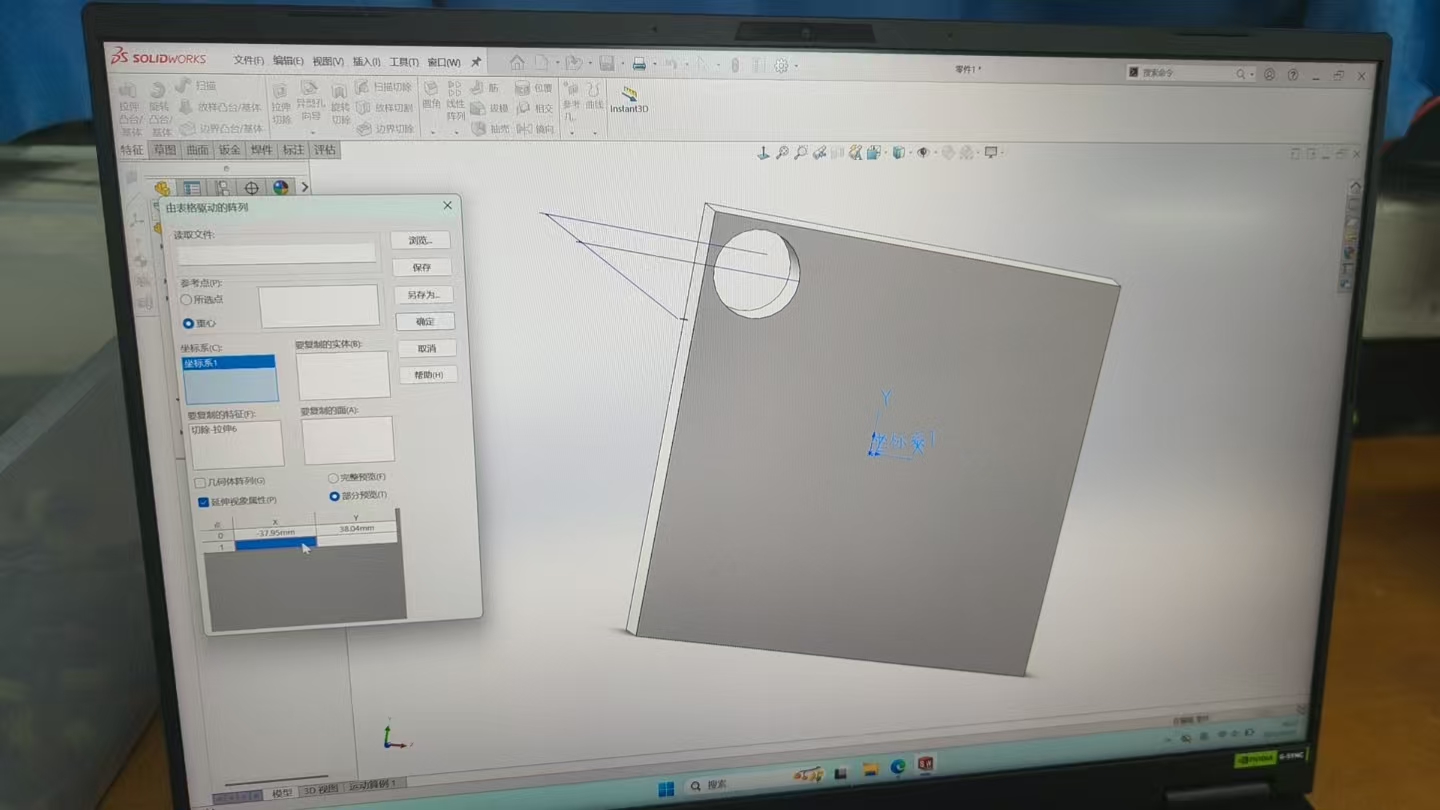Open the DisplayManager color ball tab icon
The width and height of the screenshot is (1440, 810).
click(x=280, y=188)
